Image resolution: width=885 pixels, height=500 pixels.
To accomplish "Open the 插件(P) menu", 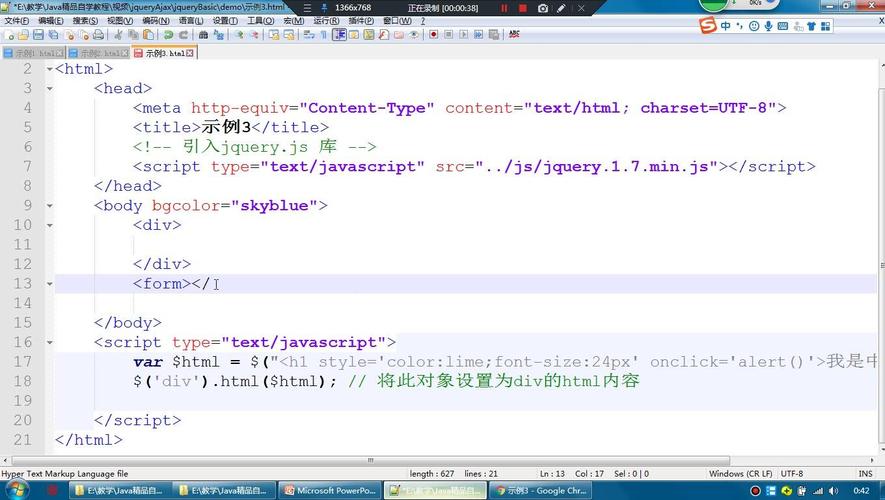I will pyautogui.click(x=361, y=21).
